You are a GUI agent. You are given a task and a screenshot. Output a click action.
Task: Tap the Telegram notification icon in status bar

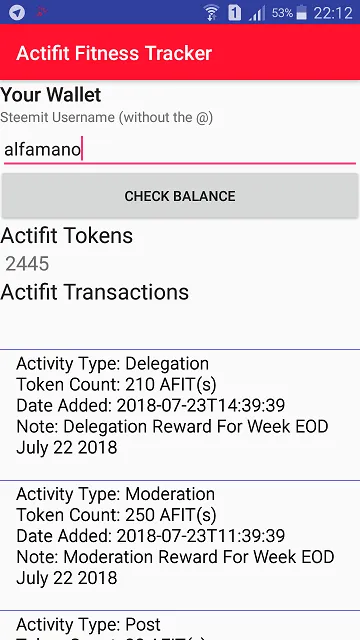[17, 13]
